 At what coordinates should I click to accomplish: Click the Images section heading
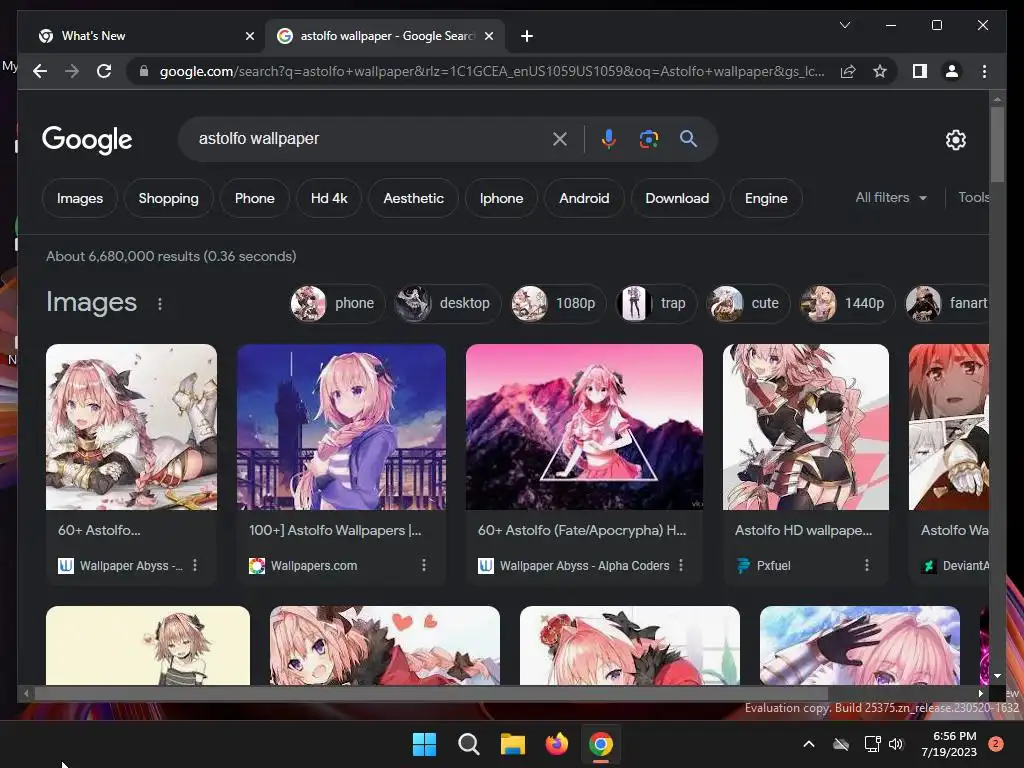tap(91, 302)
